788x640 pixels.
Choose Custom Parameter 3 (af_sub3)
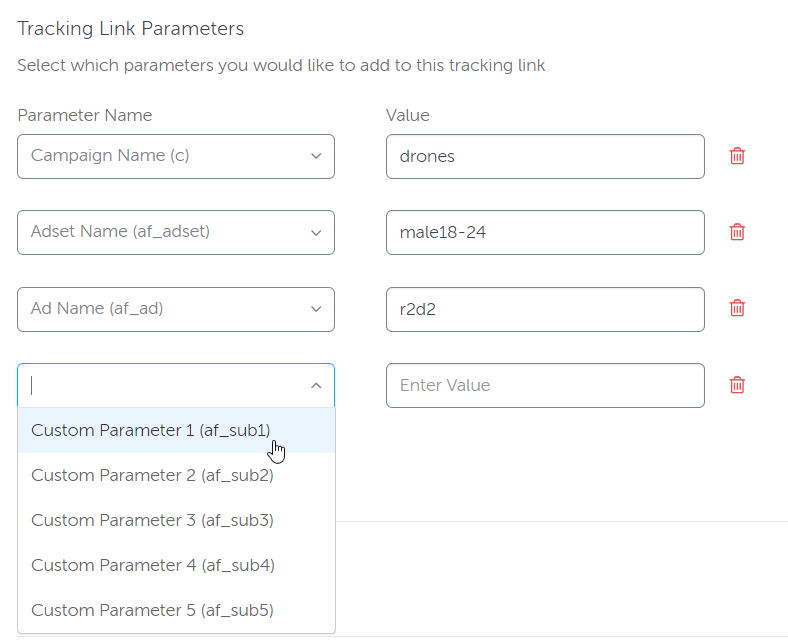click(152, 520)
